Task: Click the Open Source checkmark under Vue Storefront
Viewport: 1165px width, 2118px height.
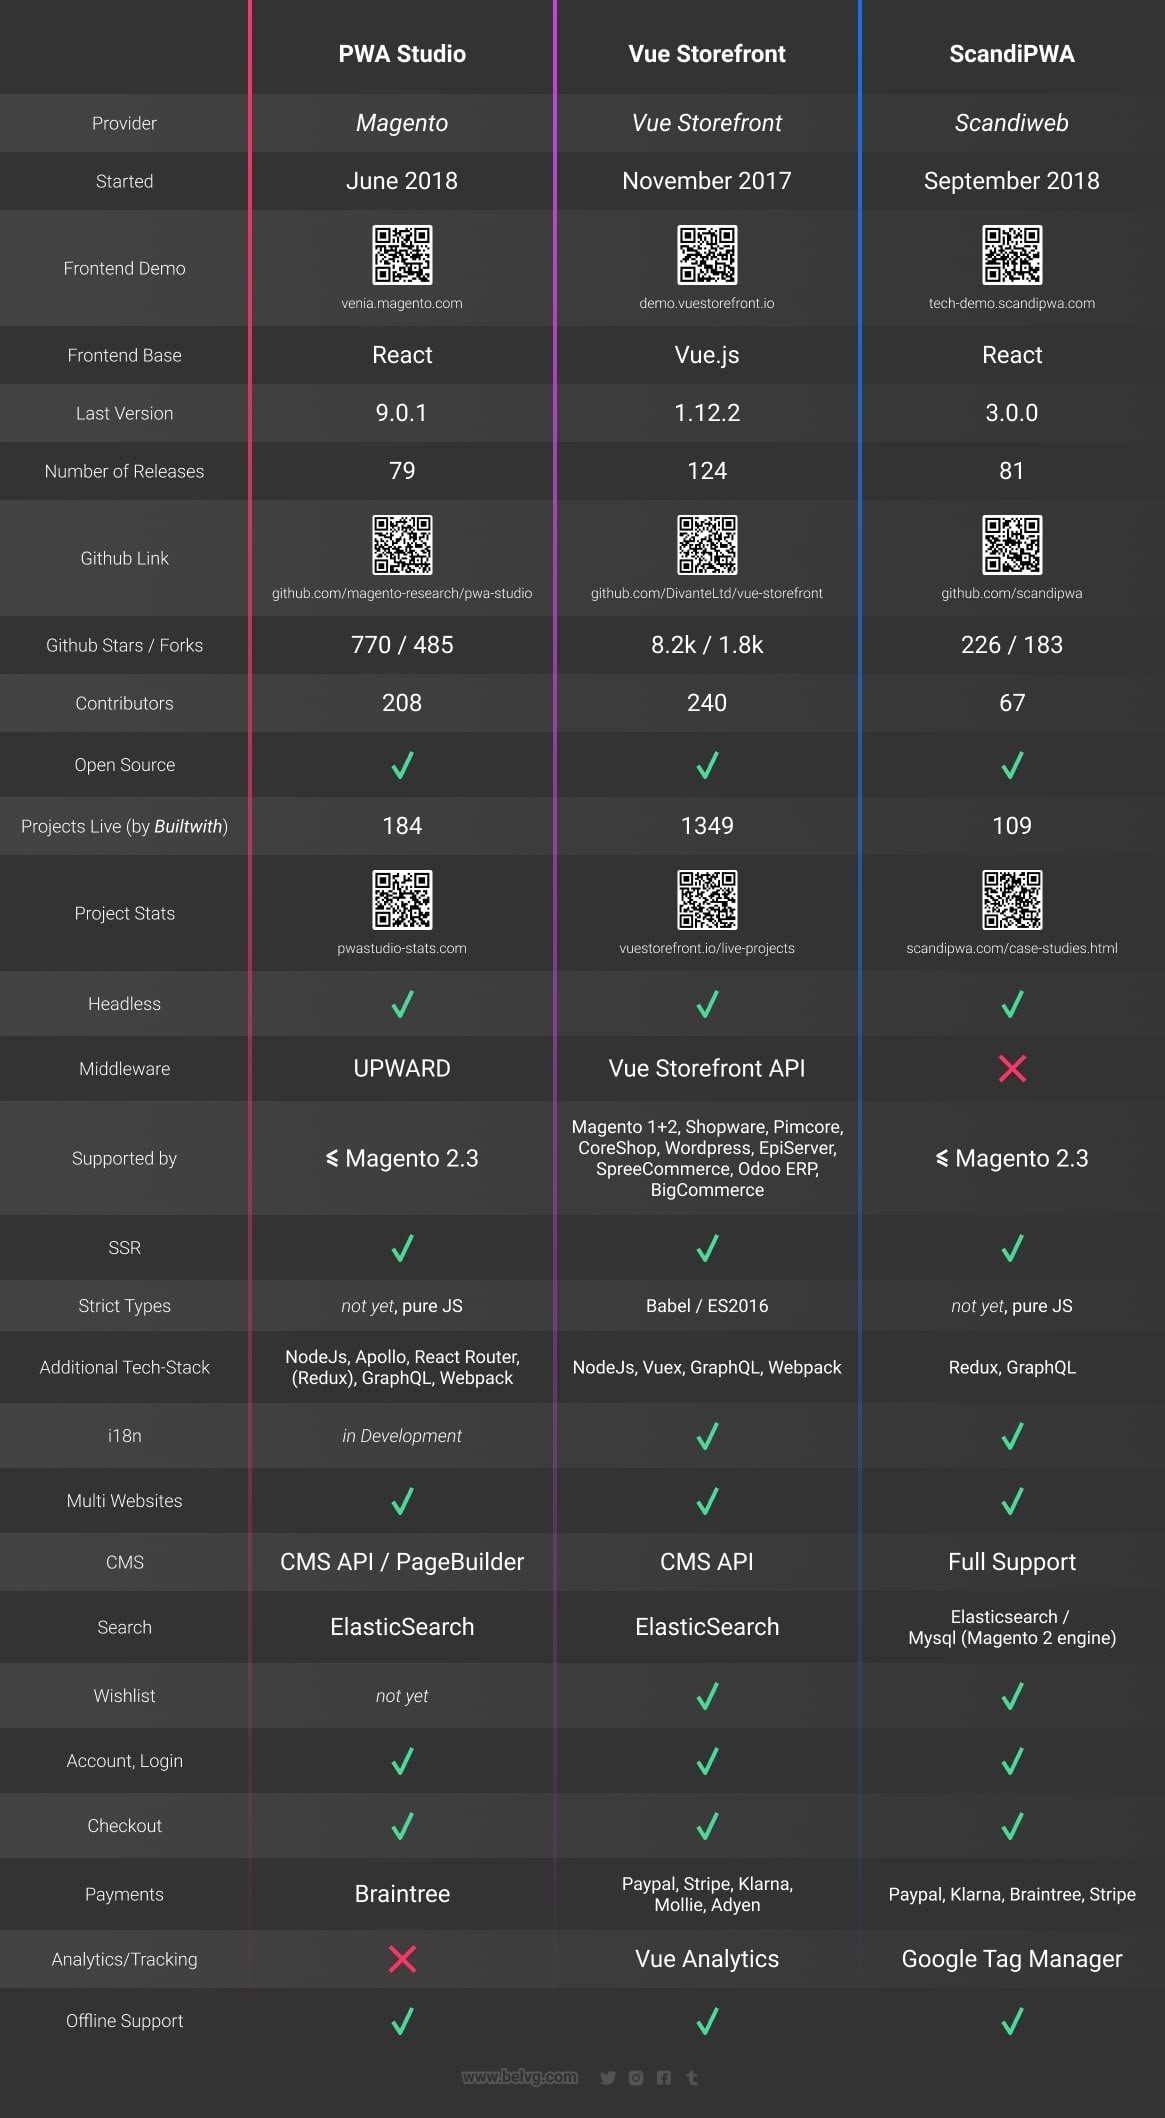Action: (707, 765)
